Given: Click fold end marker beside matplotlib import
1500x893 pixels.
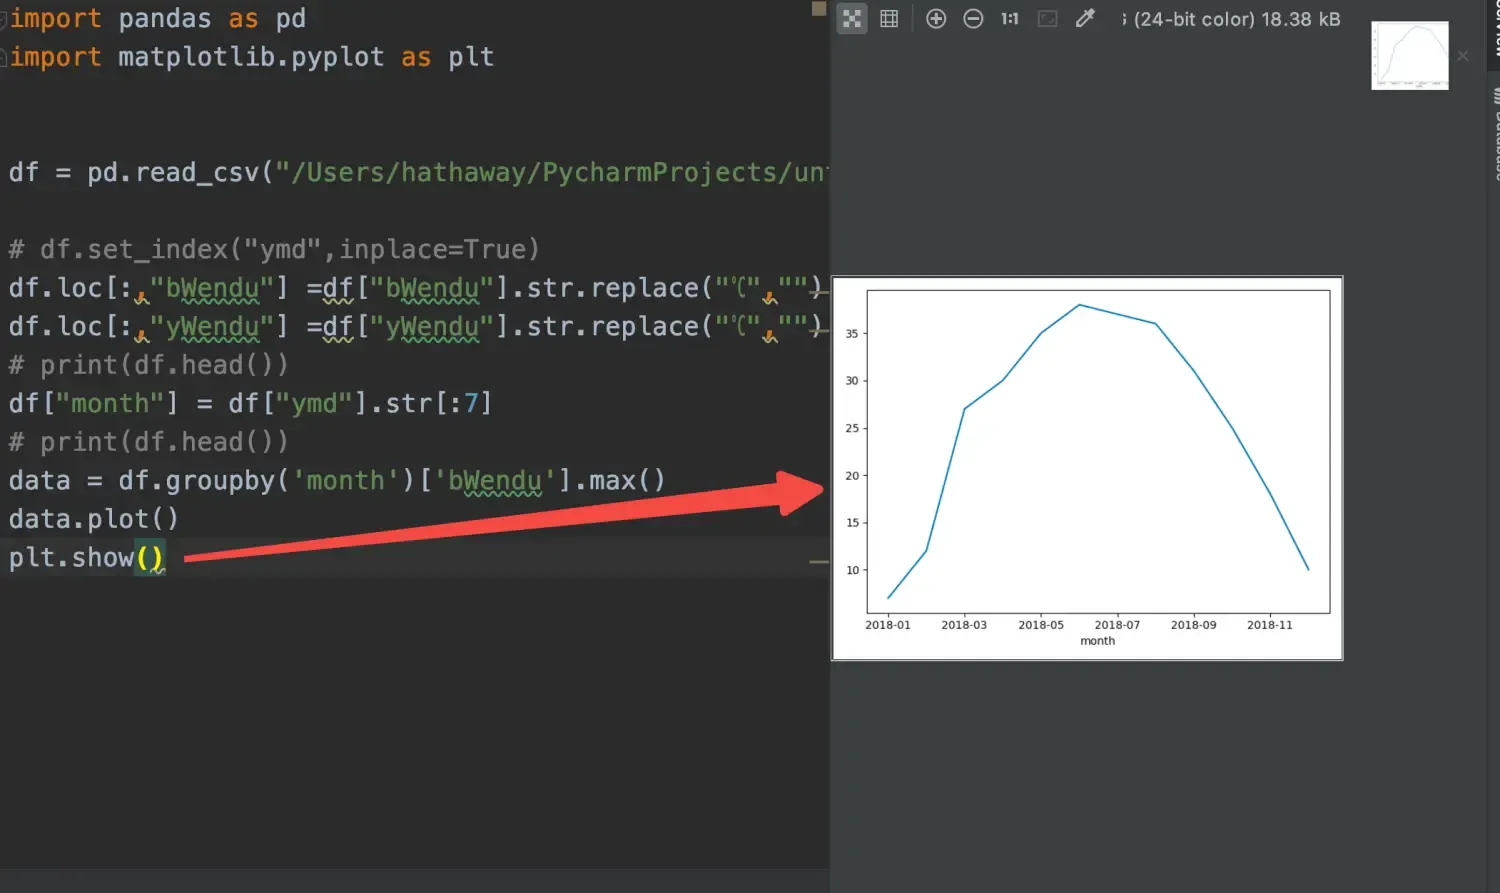Looking at the screenshot, I should 4,58.
